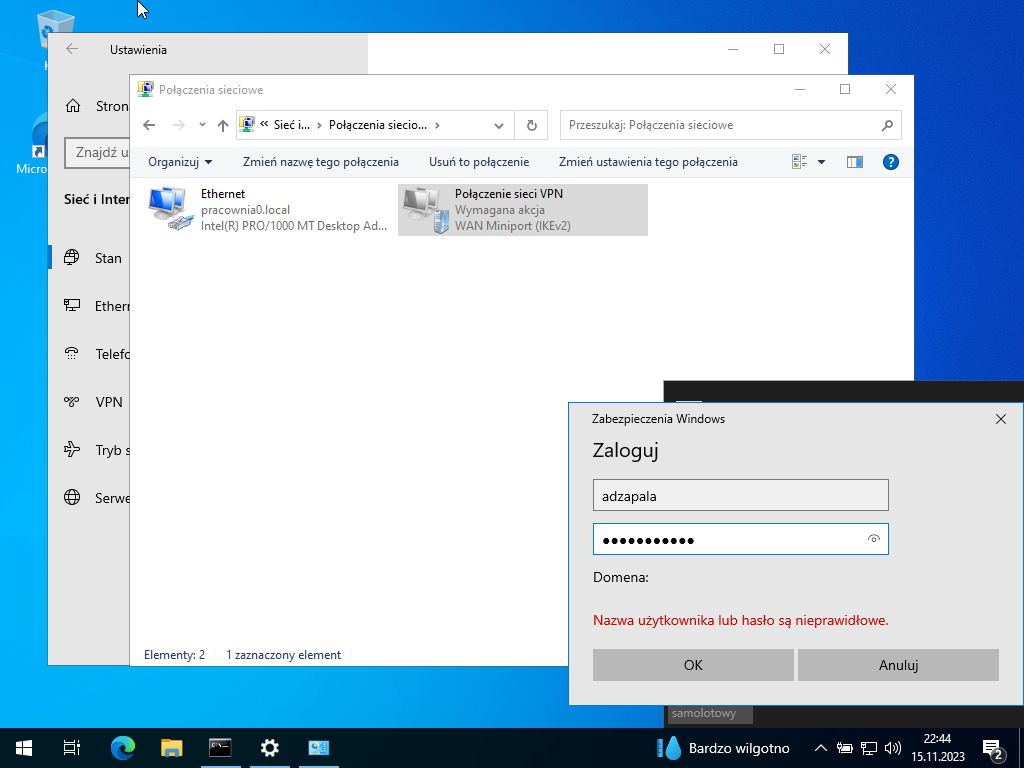This screenshot has height=768, width=1024.
Task: Click the username field containing adzapala
Action: click(741, 495)
